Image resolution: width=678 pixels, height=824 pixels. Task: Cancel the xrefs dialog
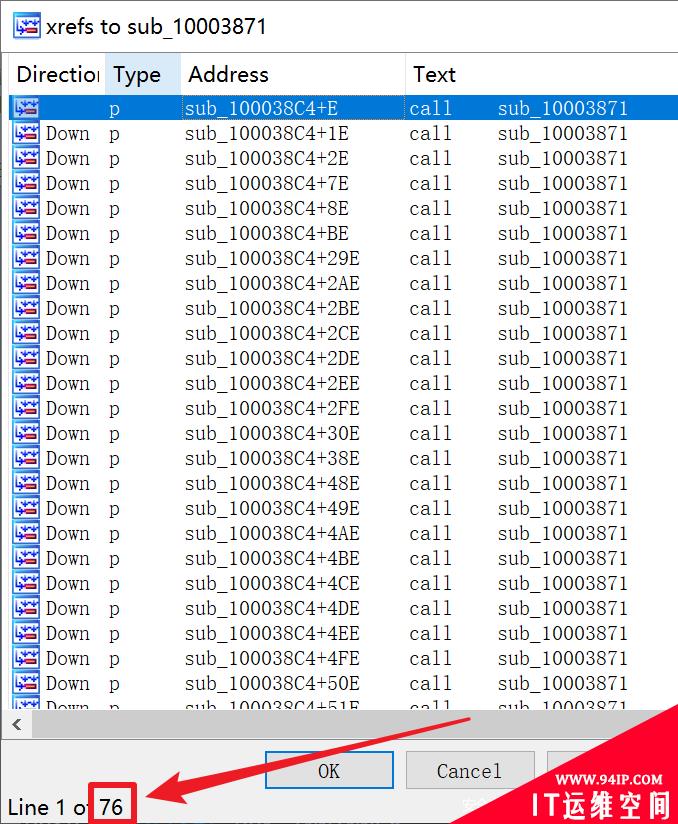(x=468, y=770)
